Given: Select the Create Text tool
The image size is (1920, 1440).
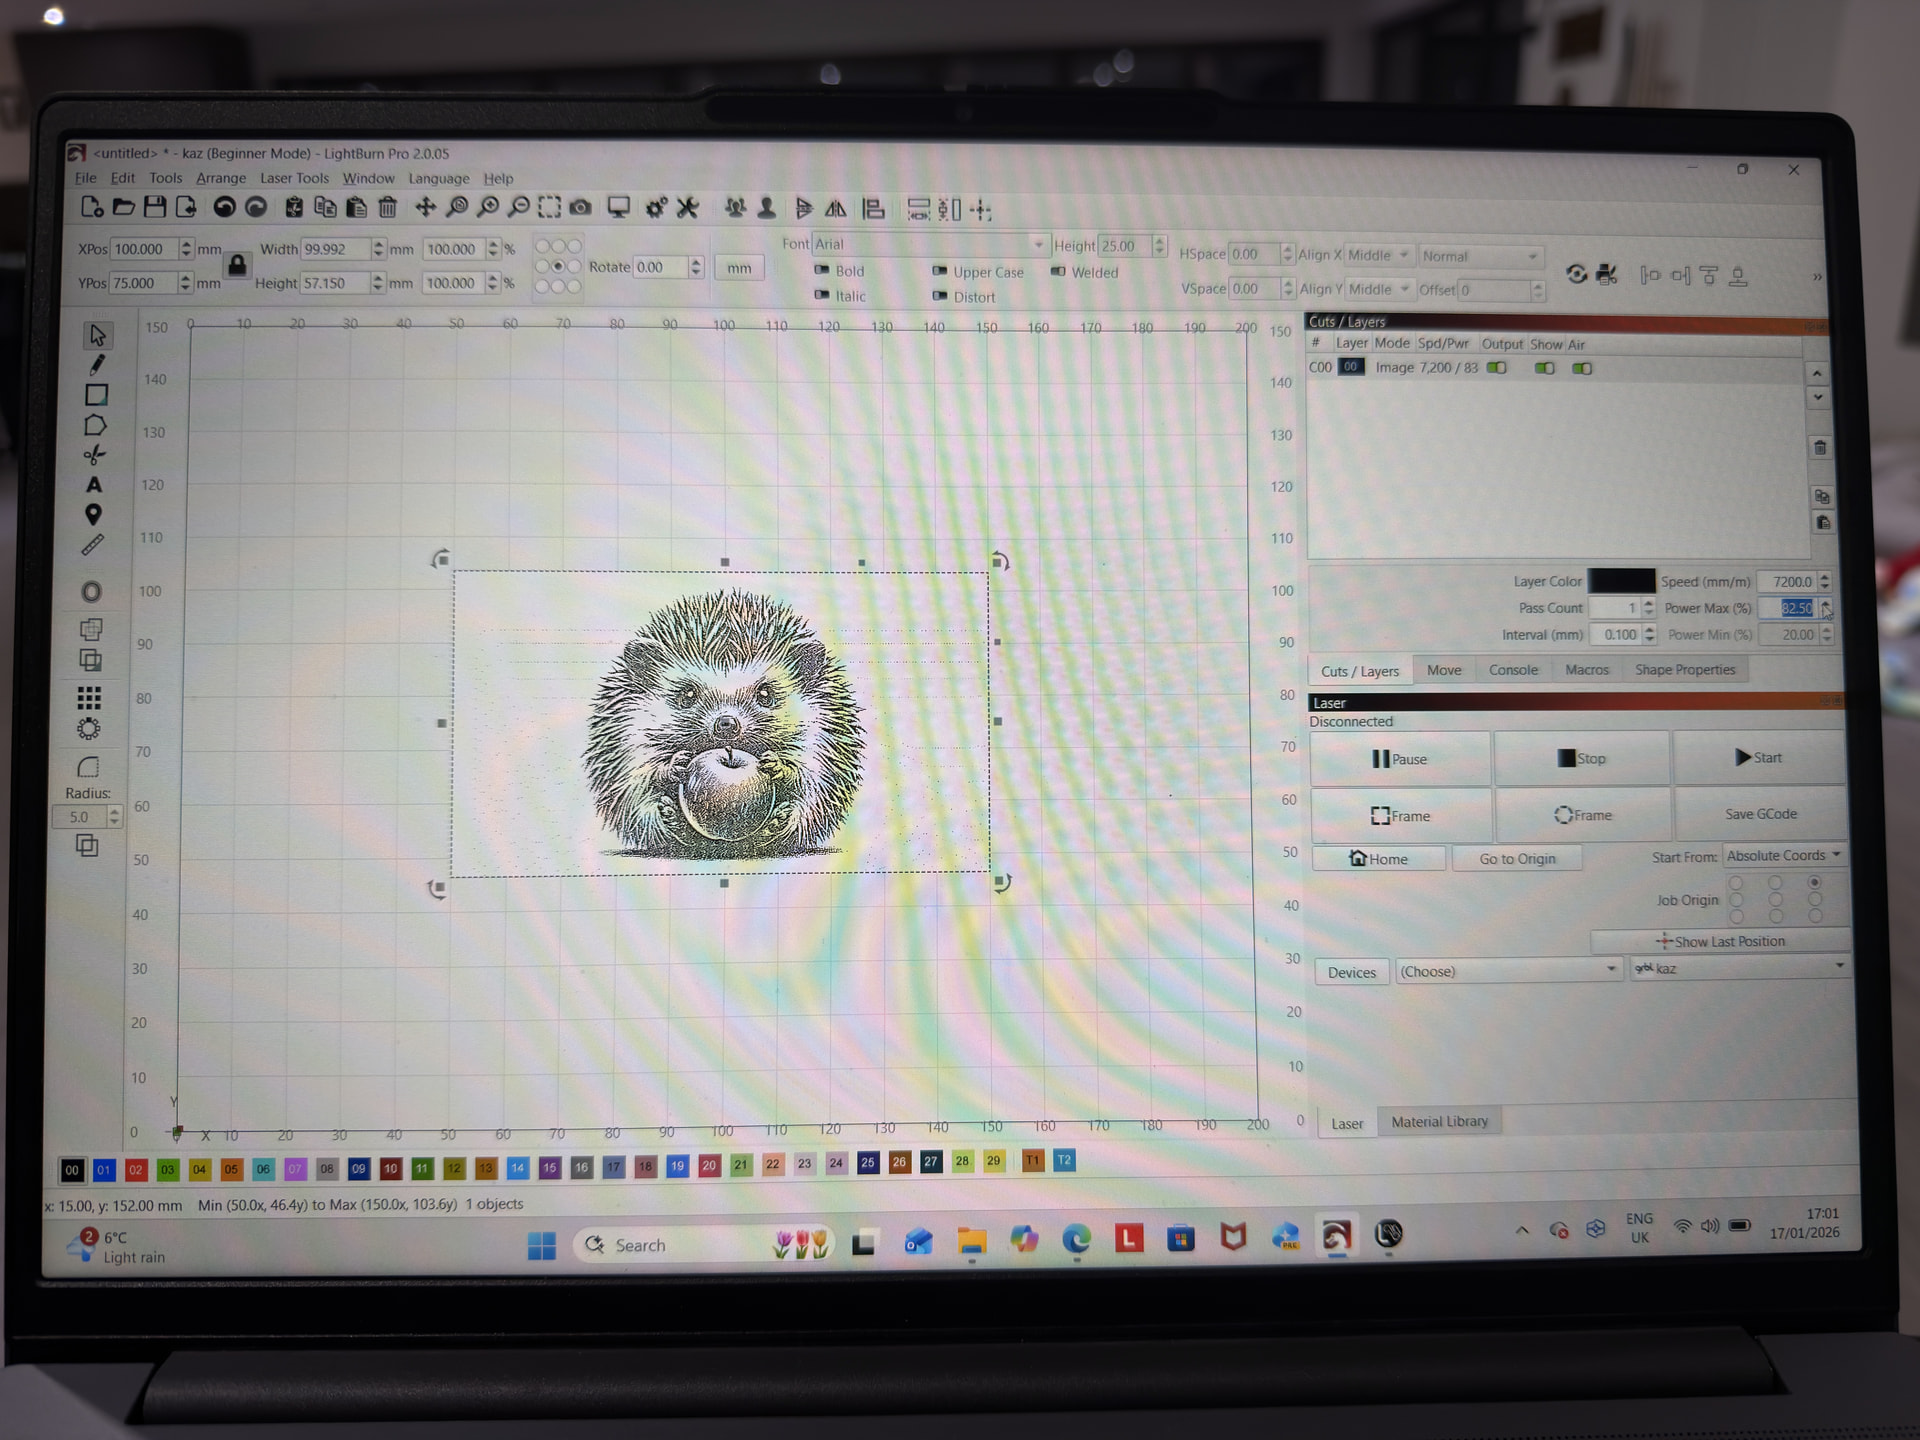Looking at the screenshot, I should [94, 485].
